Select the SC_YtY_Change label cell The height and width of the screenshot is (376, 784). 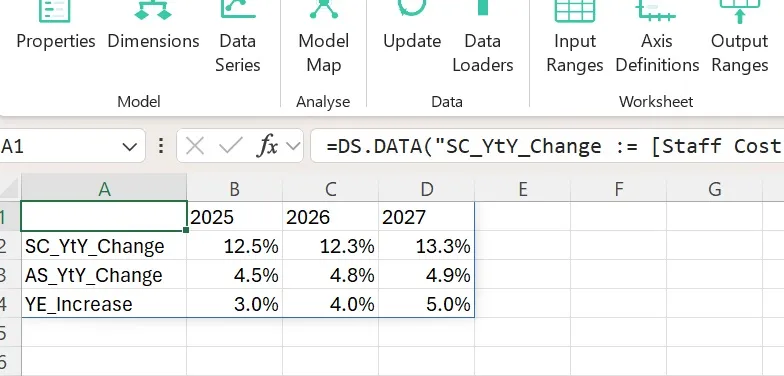(104, 246)
